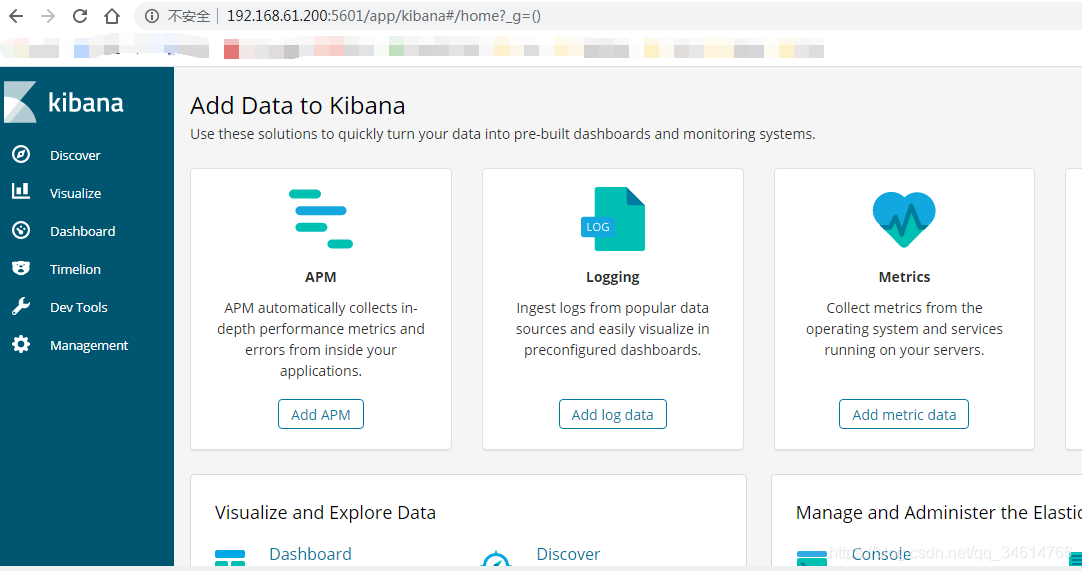Click the kibana wordmark text
The image size is (1082, 571).
tap(86, 103)
